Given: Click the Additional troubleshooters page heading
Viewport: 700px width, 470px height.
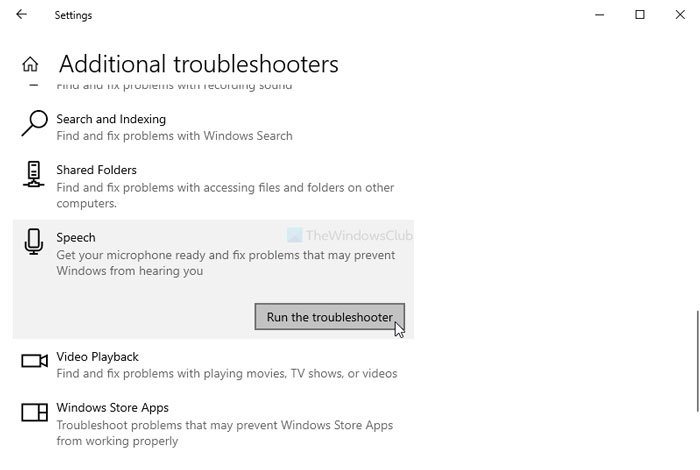Looking at the screenshot, I should [x=199, y=64].
